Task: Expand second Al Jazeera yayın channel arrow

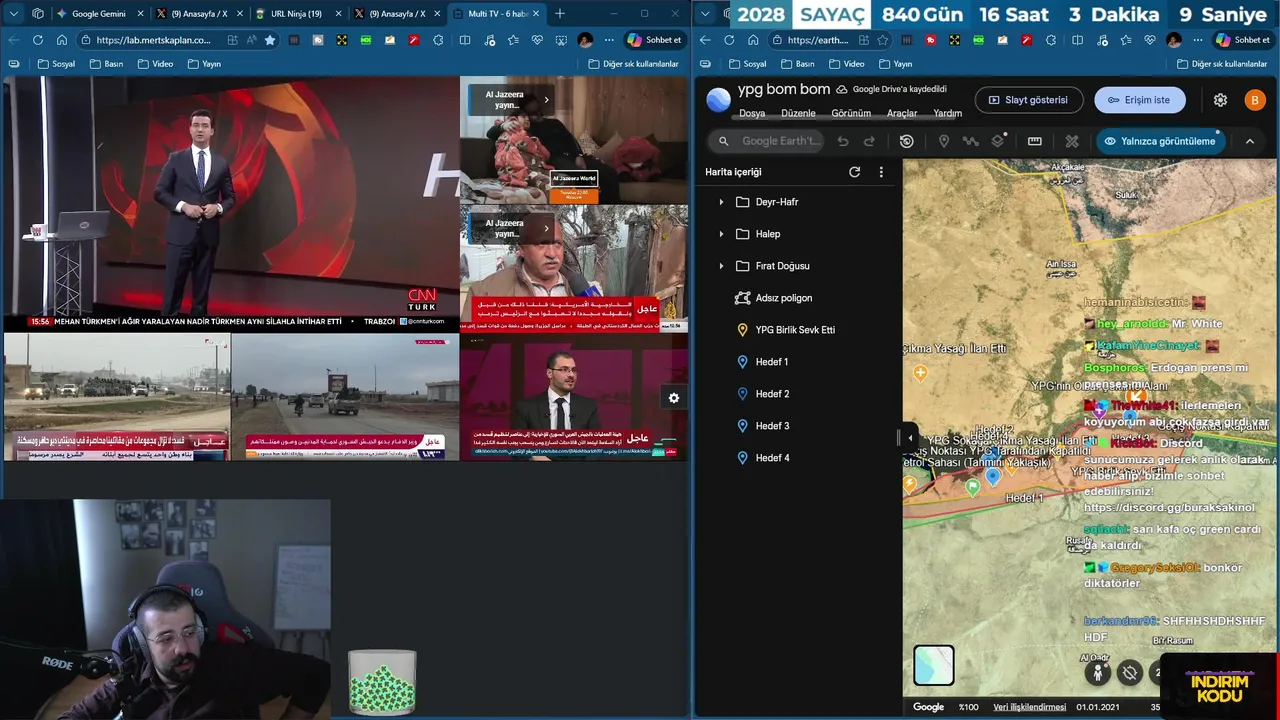Action: (546, 229)
